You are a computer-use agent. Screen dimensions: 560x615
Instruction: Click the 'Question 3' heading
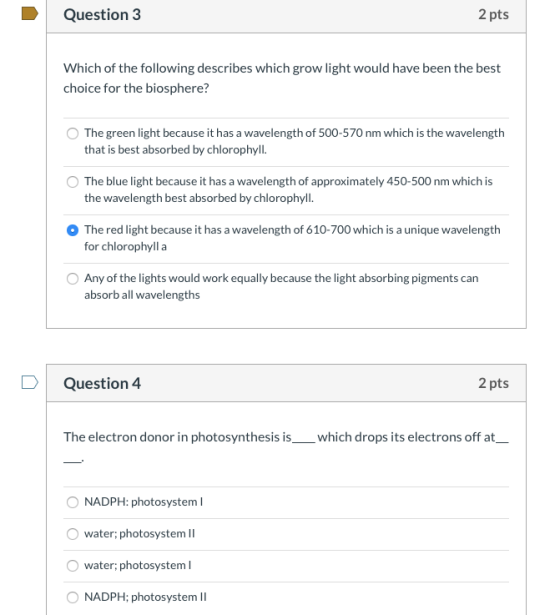click(102, 15)
